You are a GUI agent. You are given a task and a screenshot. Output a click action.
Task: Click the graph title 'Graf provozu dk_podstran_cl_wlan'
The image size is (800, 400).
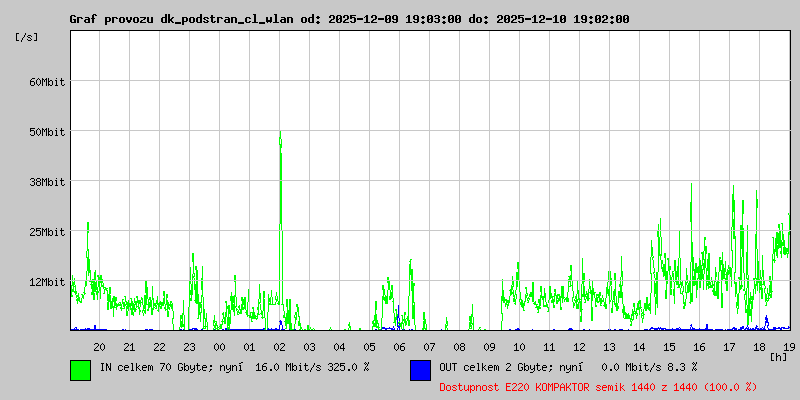[182, 19]
